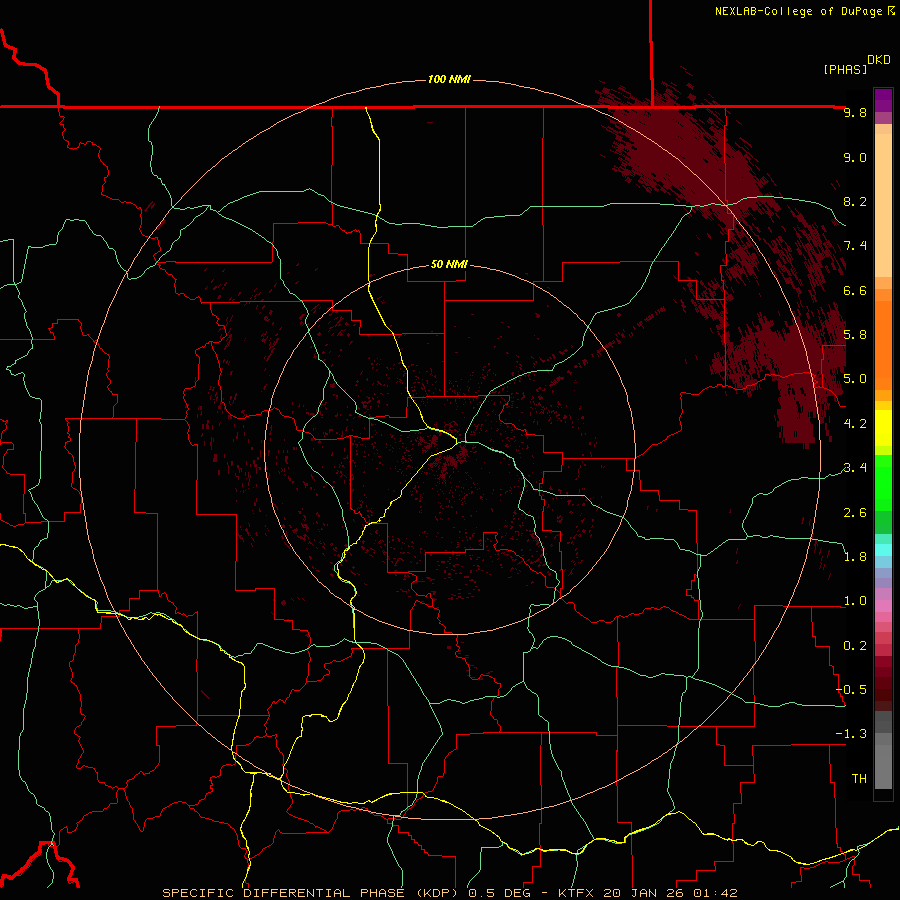This screenshot has width=900, height=900.
Task: Click the bright green segment of color bar
Action: (x=883, y=482)
